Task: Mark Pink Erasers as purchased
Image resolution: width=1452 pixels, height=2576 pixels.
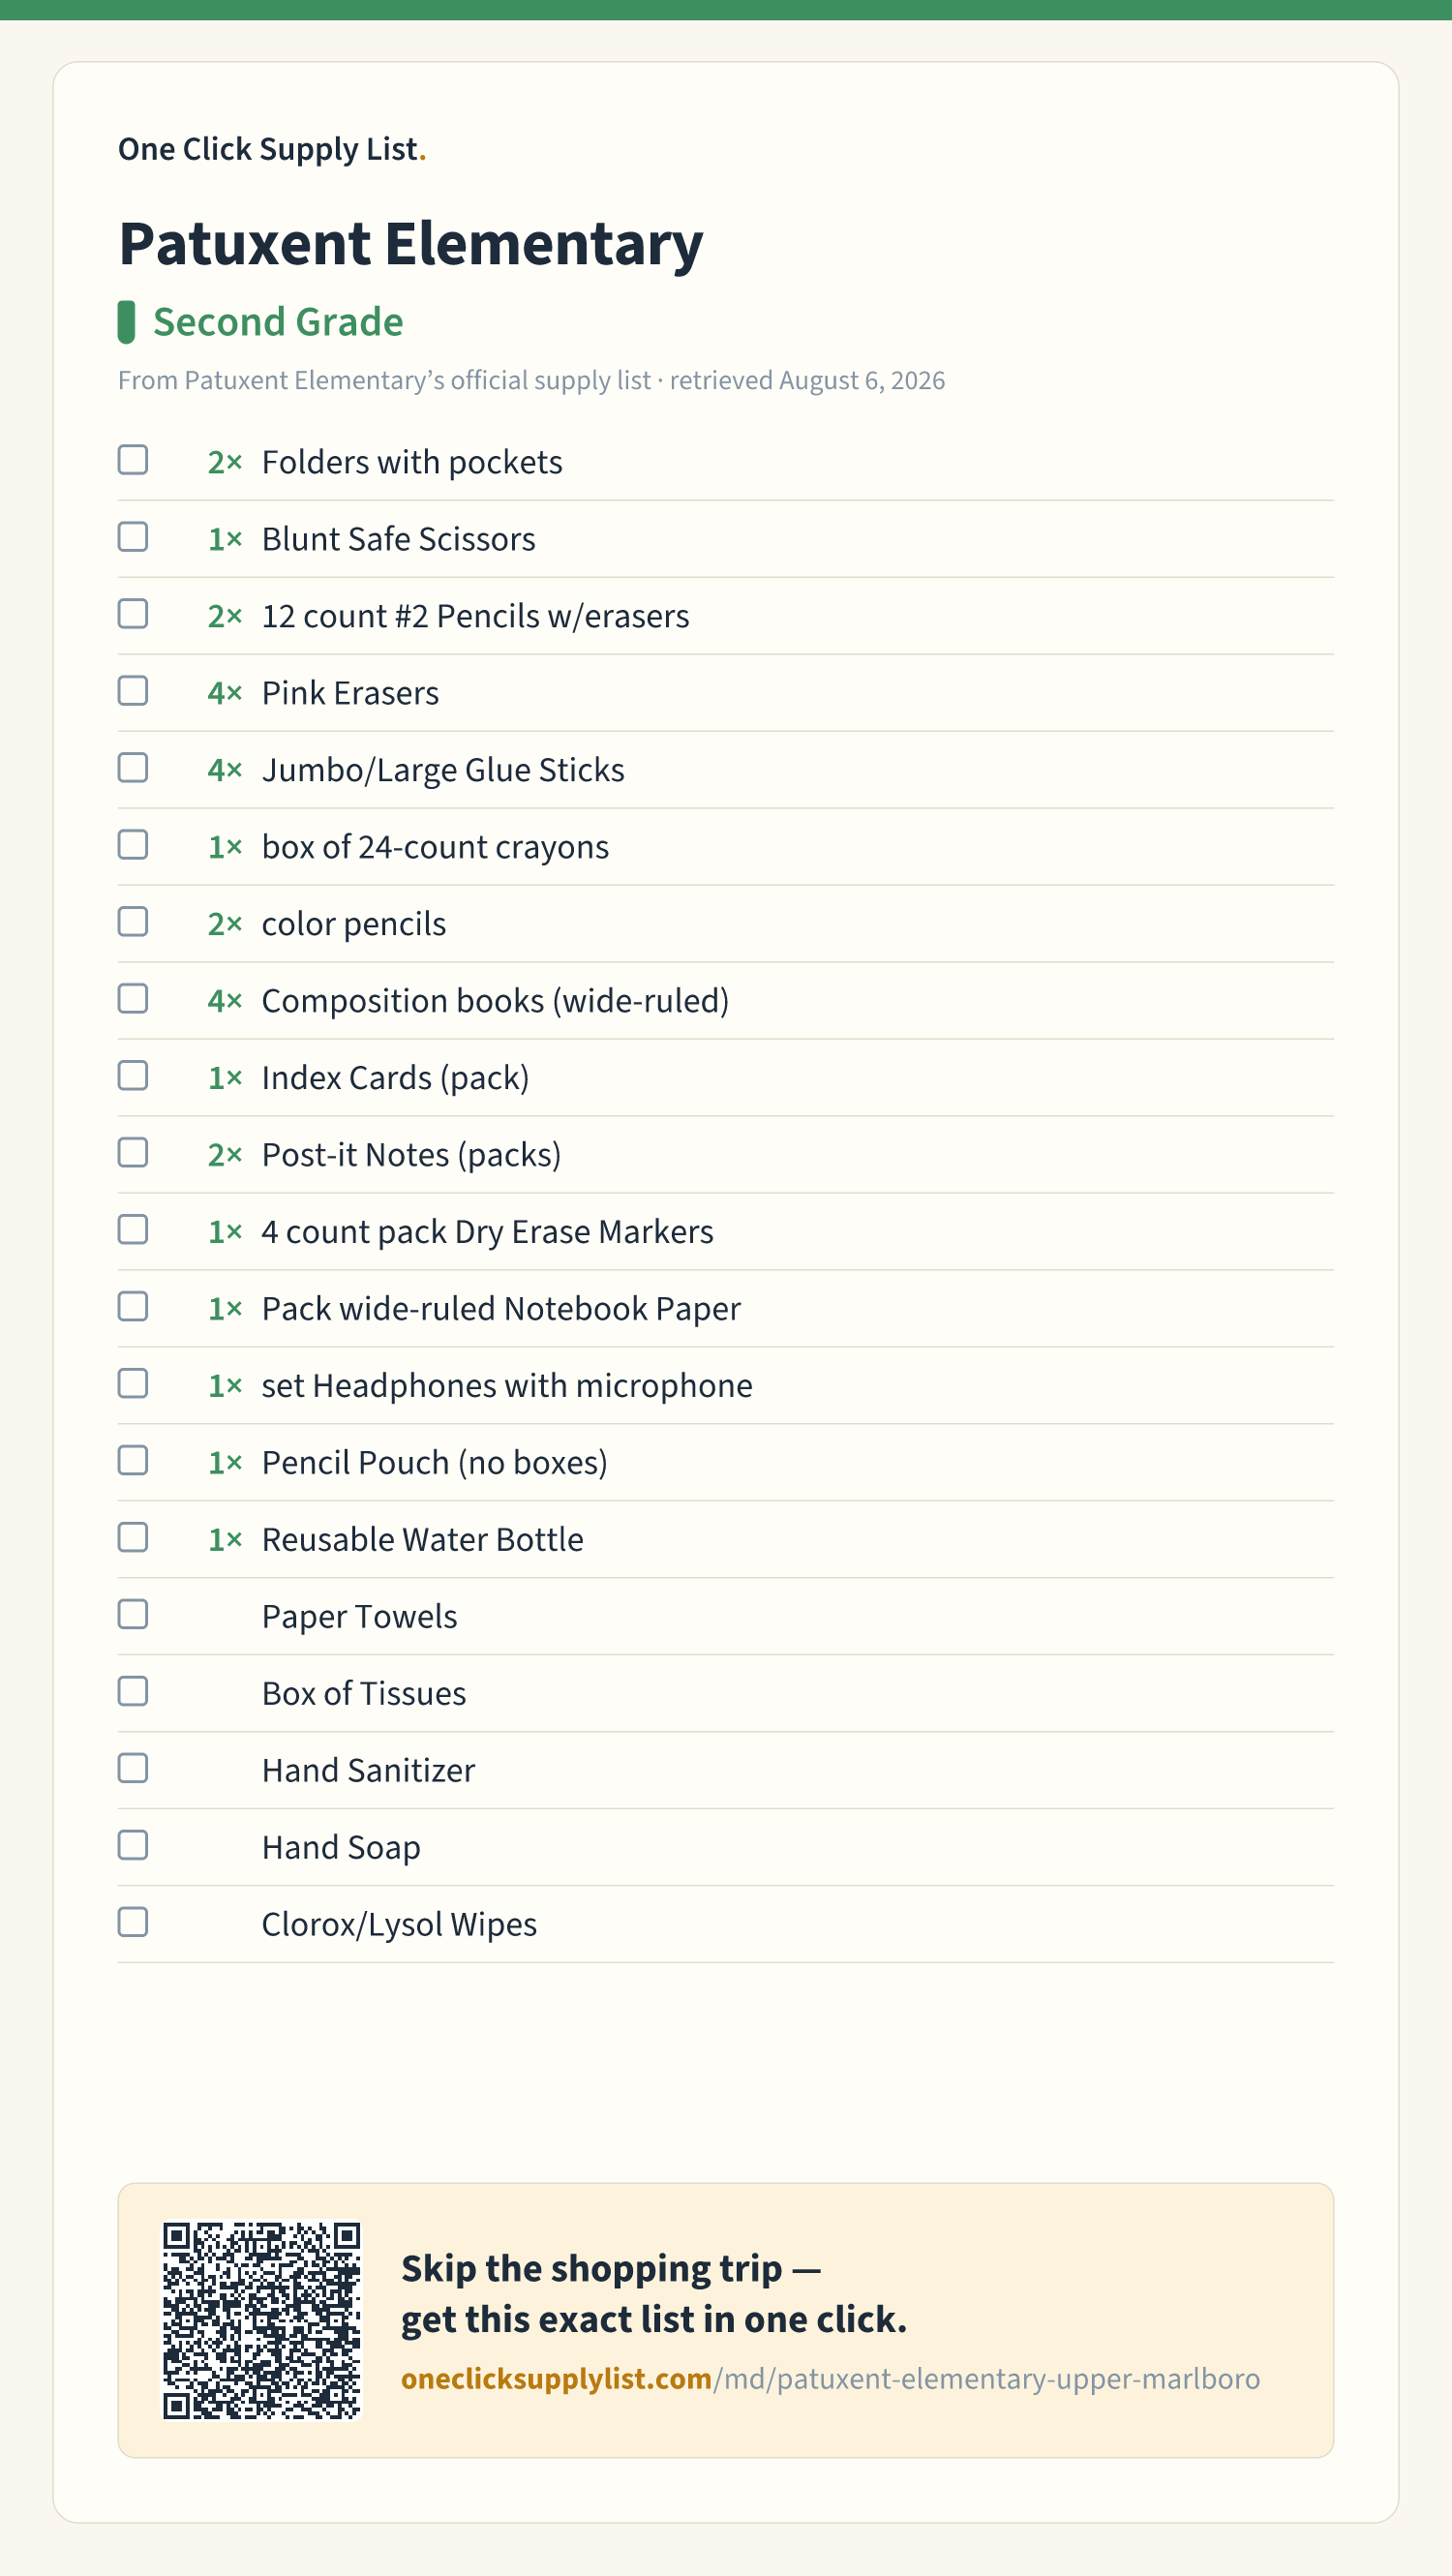Action: pyautogui.click(x=133, y=691)
